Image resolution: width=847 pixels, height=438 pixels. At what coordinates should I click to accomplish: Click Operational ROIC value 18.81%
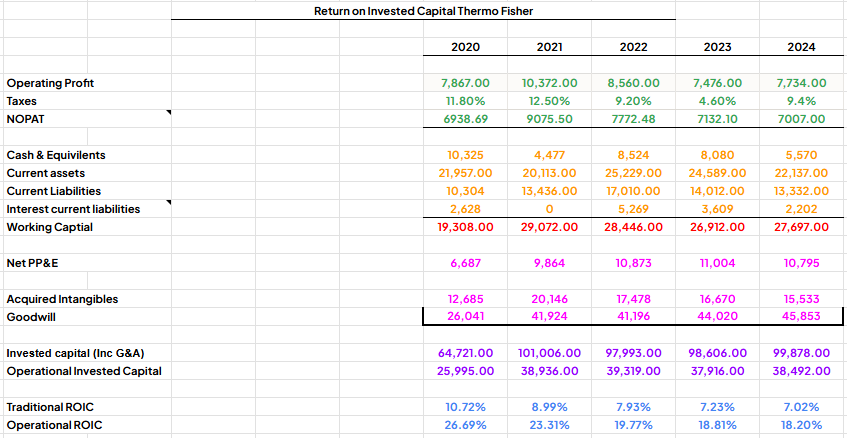[718, 425]
